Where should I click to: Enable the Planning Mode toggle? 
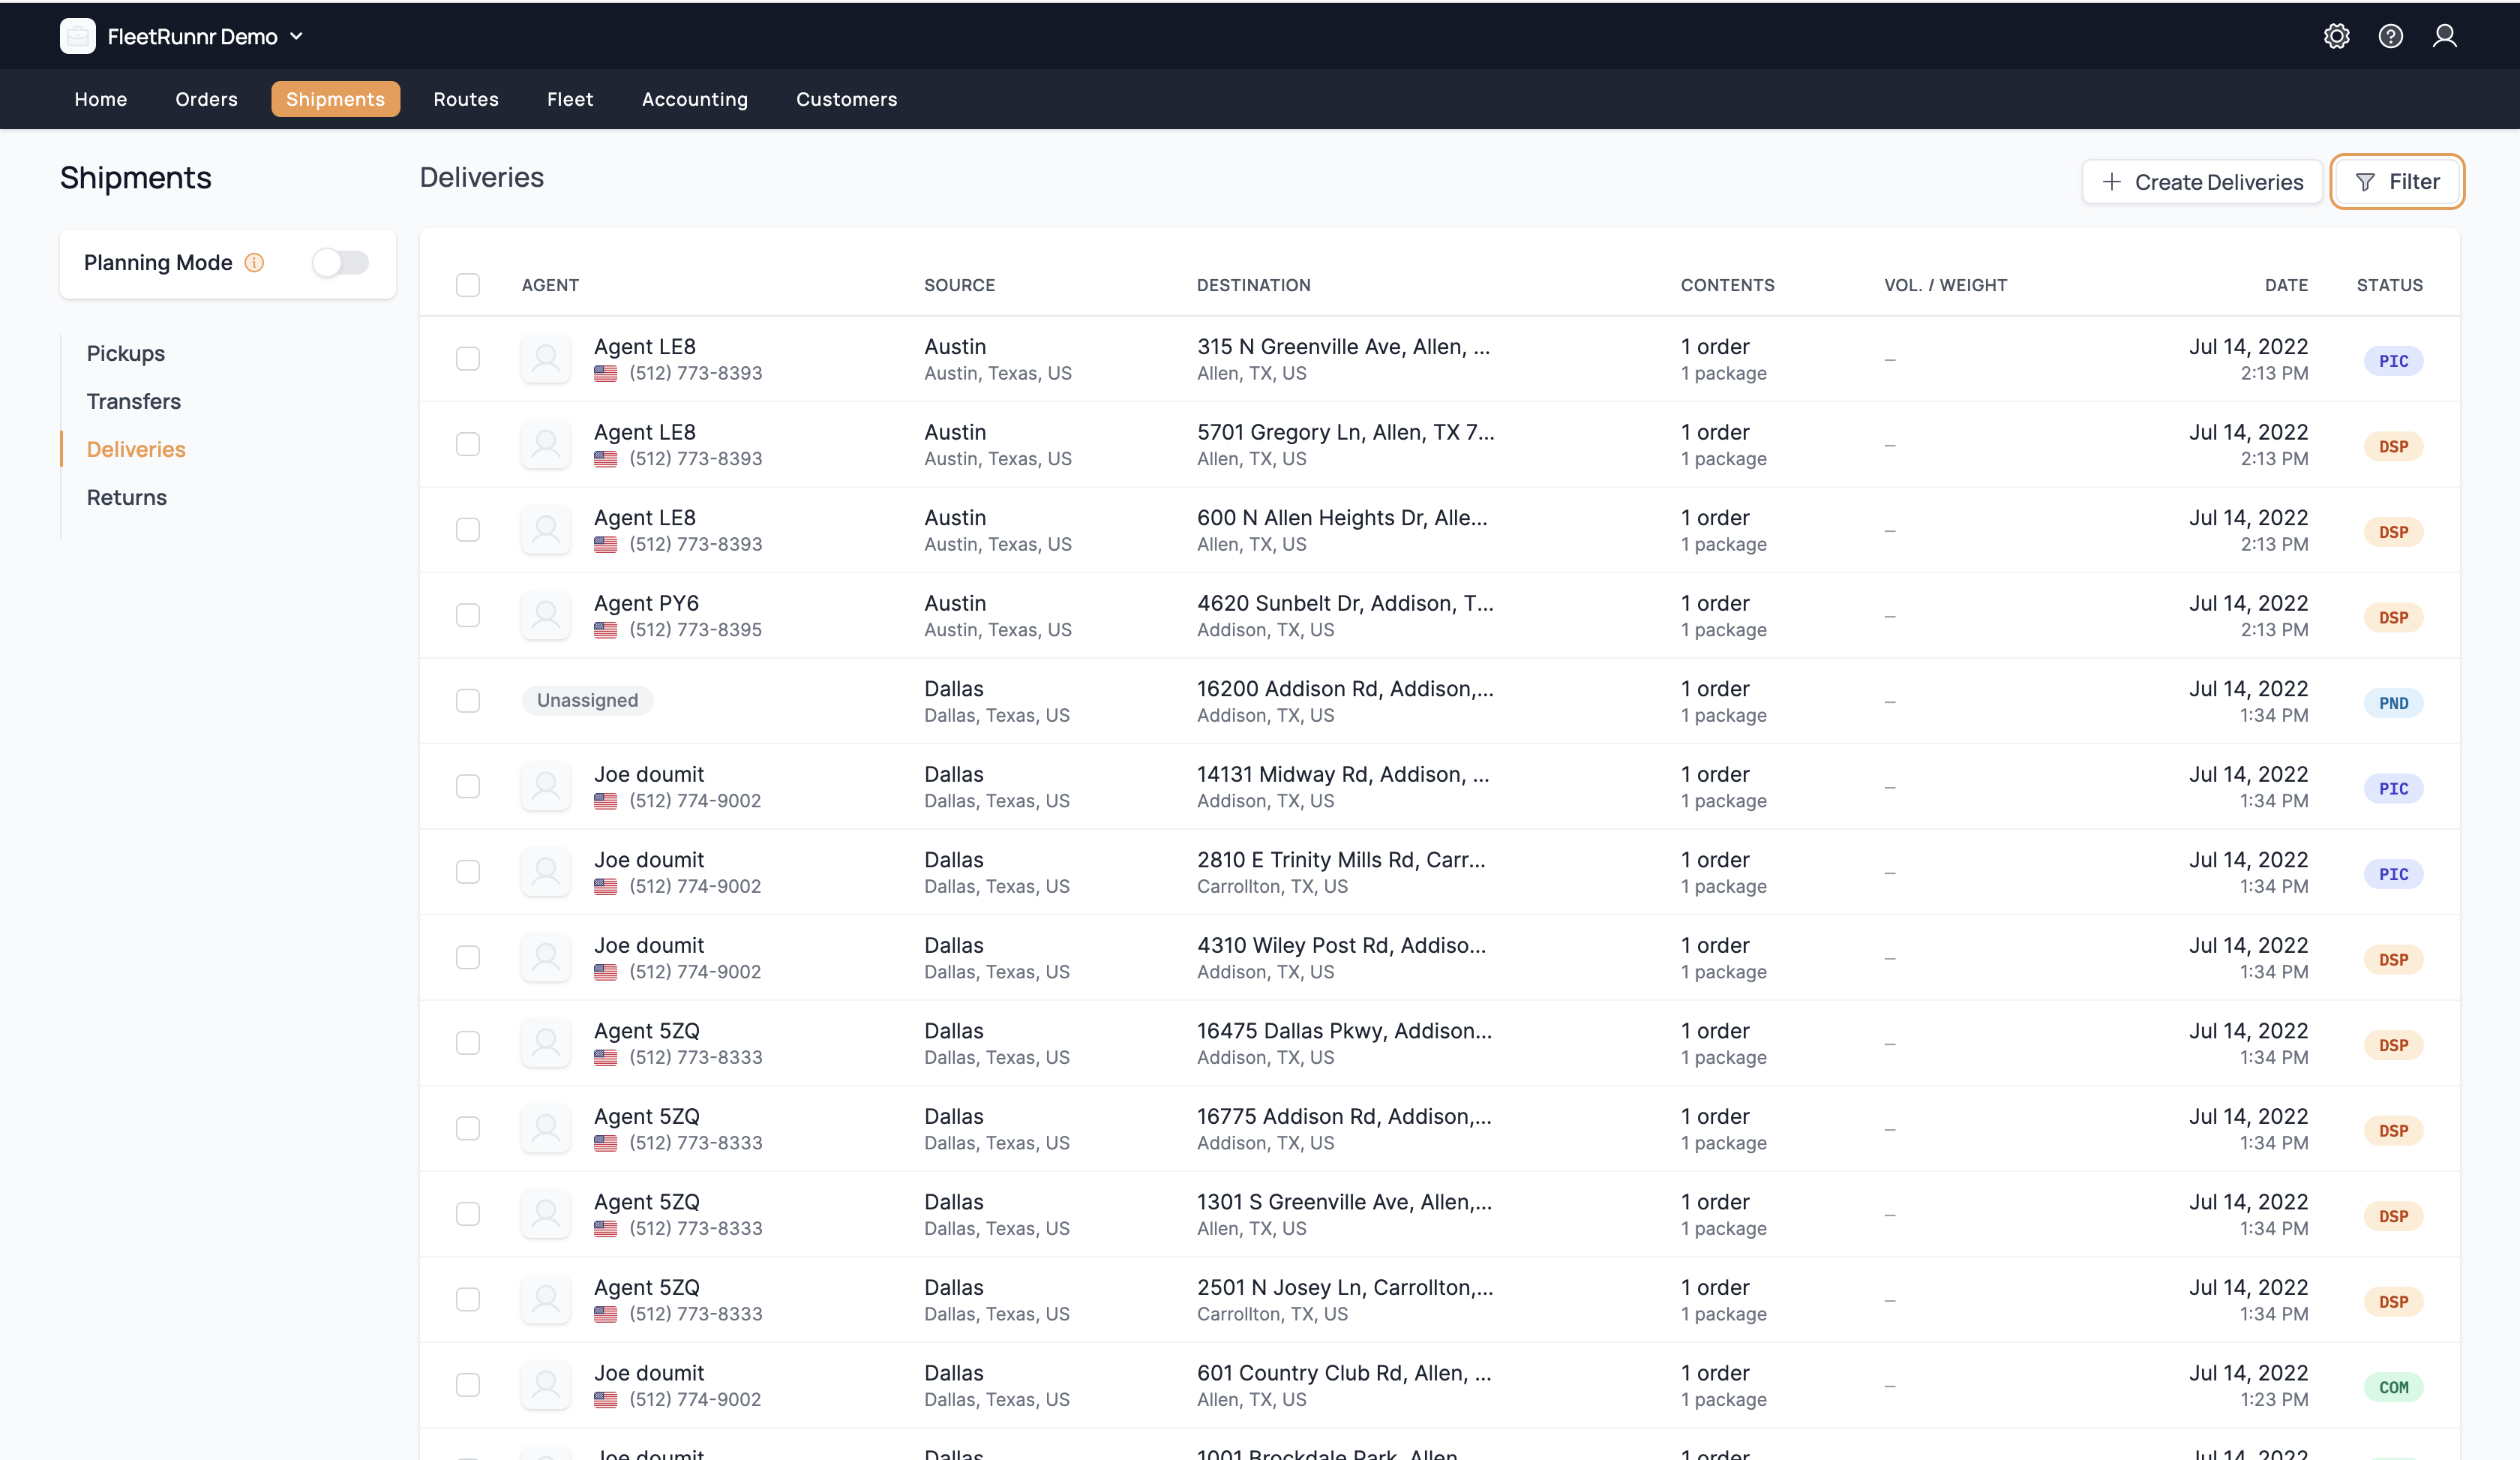340,262
